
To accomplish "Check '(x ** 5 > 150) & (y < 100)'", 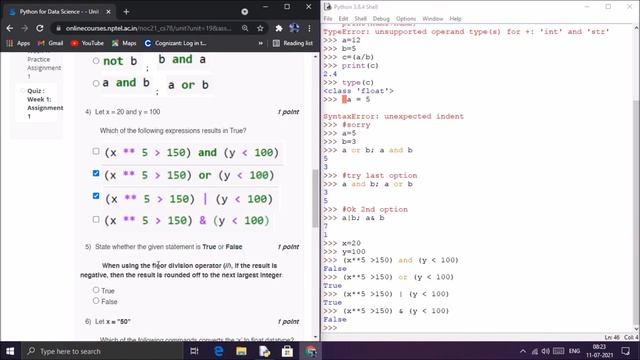I will point(96,220).
